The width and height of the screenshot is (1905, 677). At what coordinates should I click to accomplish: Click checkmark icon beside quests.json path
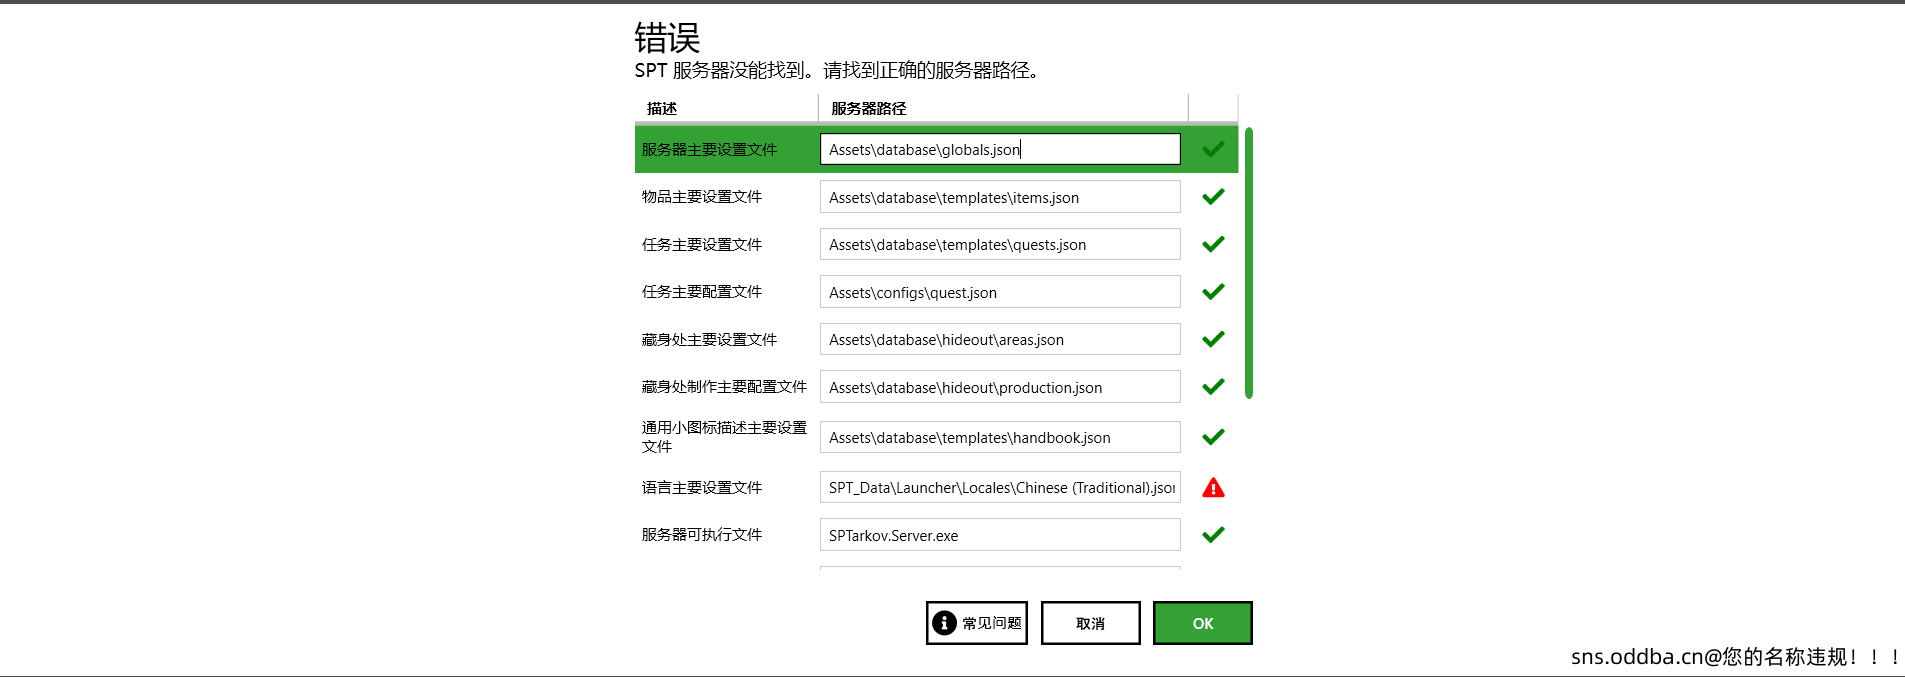pos(1213,244)
